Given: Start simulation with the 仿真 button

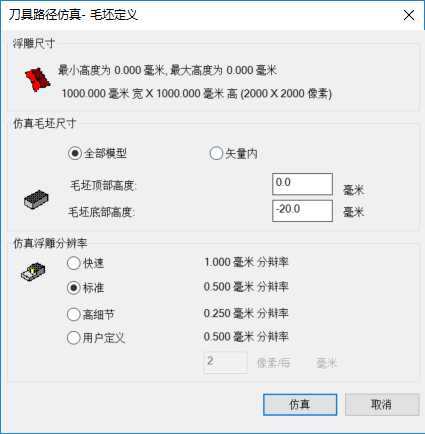Looking at the screenshot, I should pyautogui.click(x=300, y=405).
